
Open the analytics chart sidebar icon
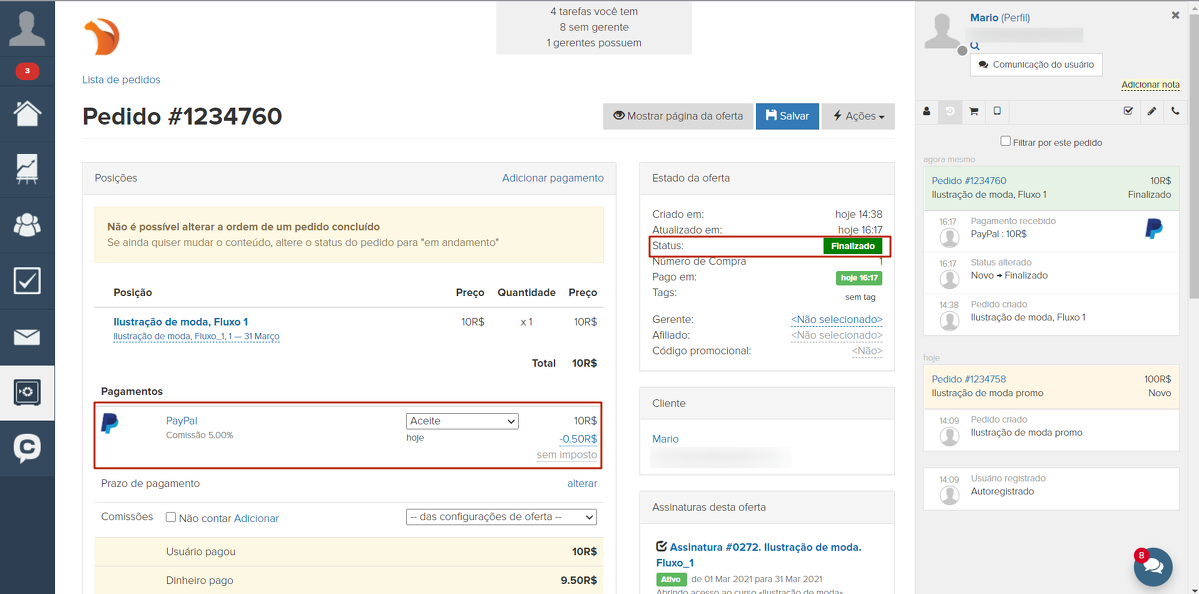click(x=27, y=169)
